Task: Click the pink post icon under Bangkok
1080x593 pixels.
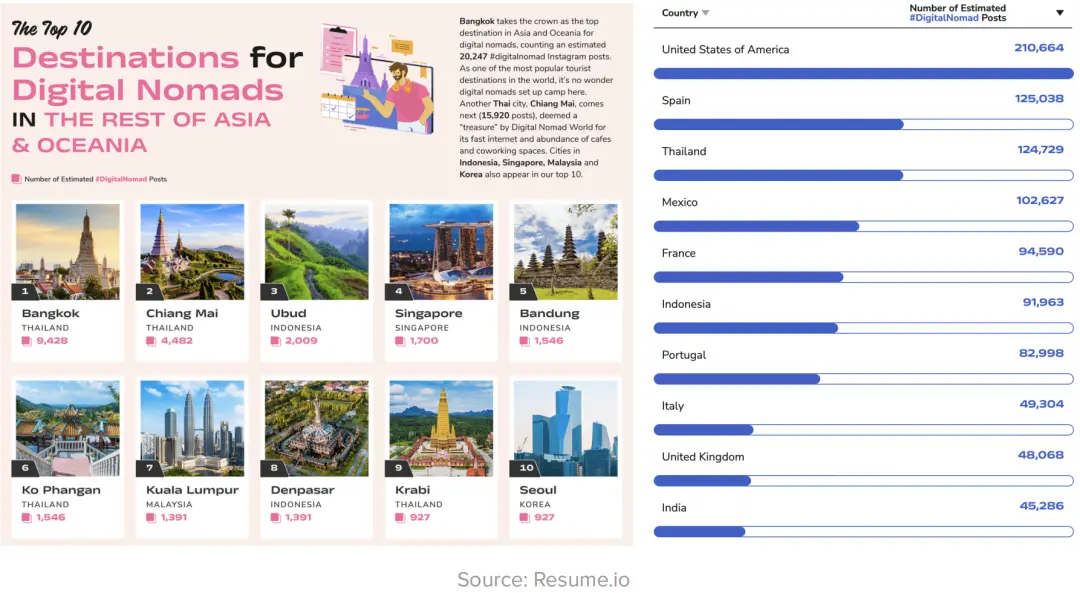Action: 27,341
